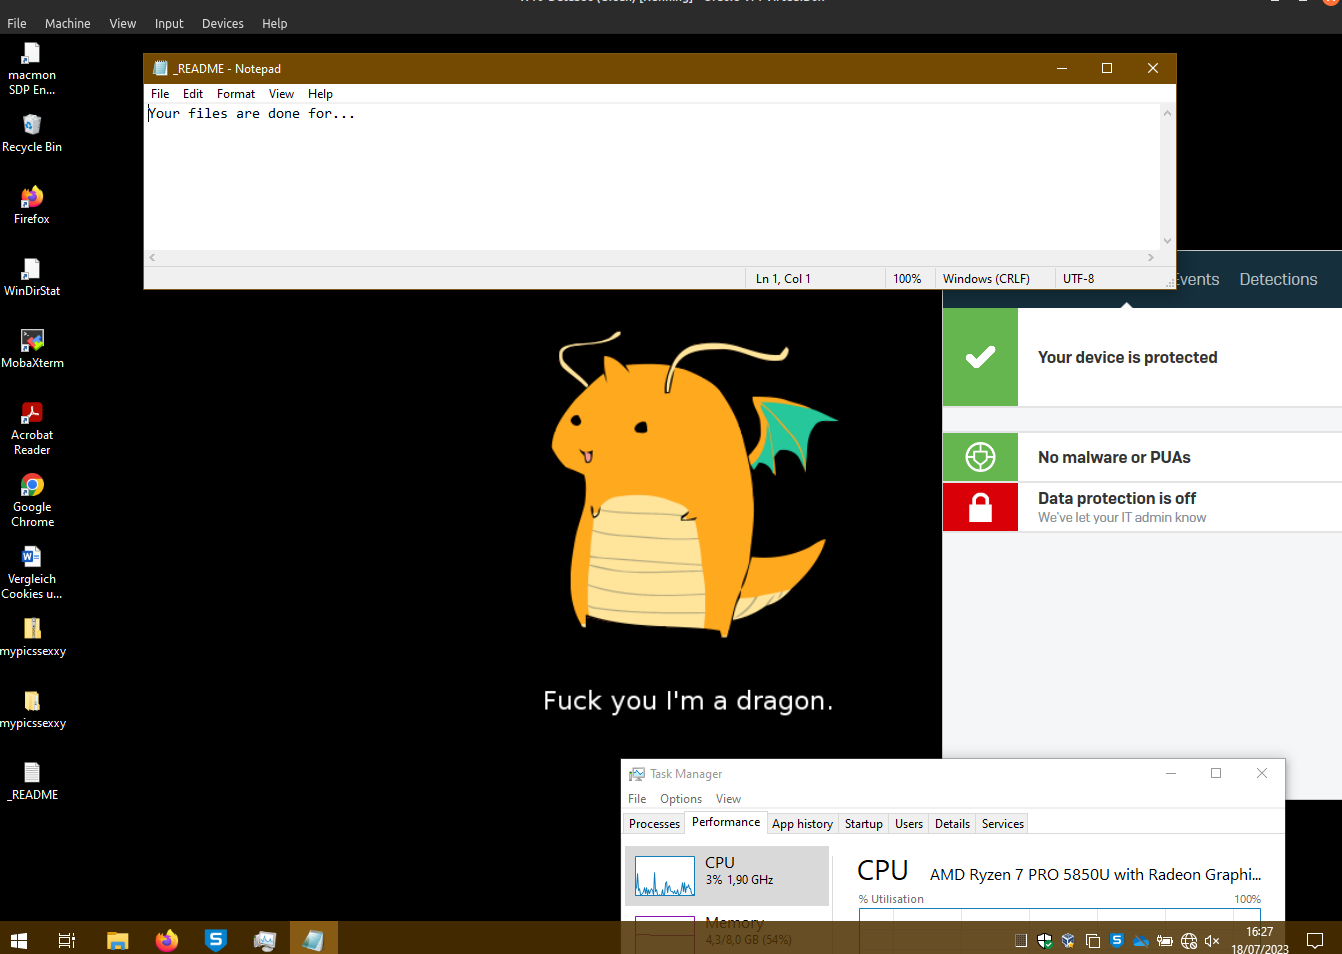Select the CPU performance graph entry

tap(727, 876)
